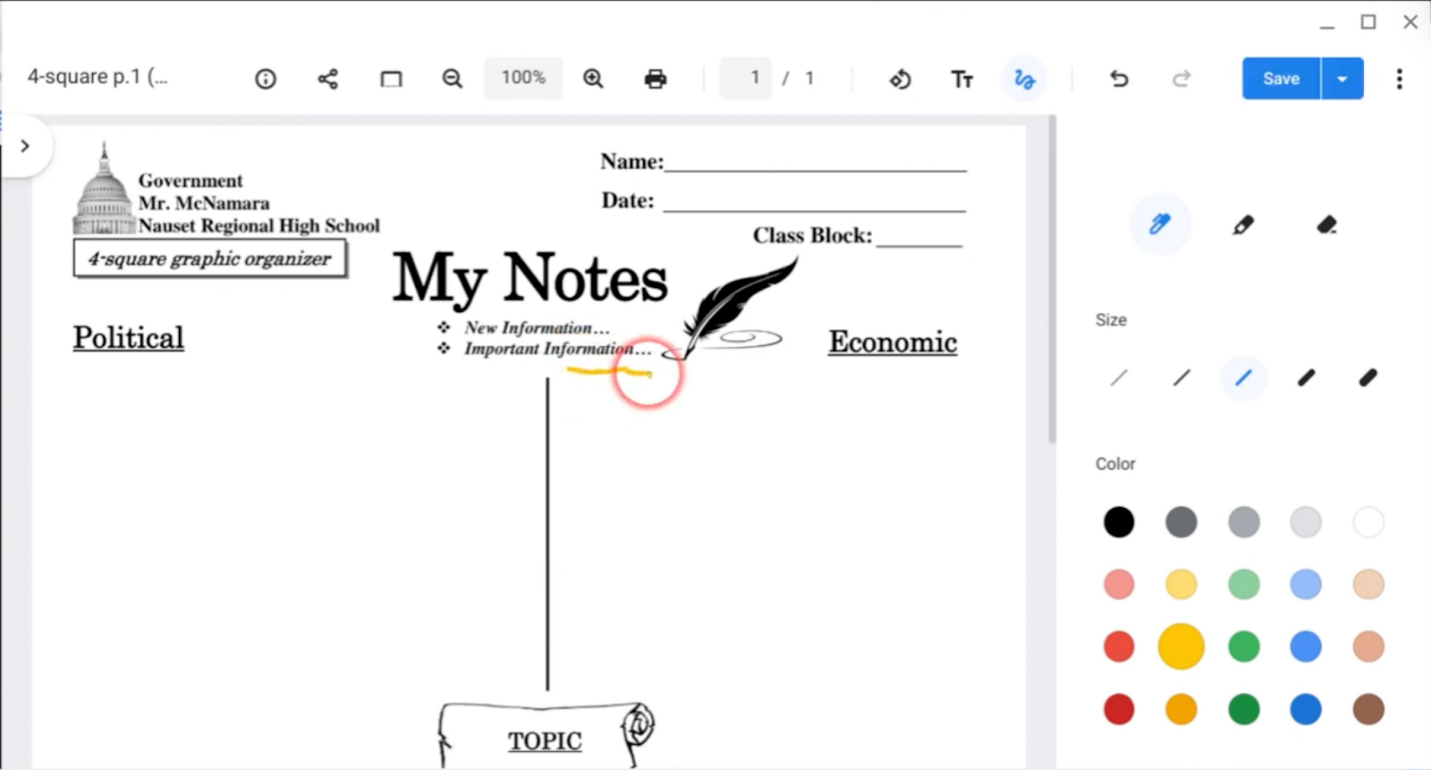Image resolution: width=1431 pixels, height=770 pixels.
Task: Open the document info panel
Action: (265, 78)
